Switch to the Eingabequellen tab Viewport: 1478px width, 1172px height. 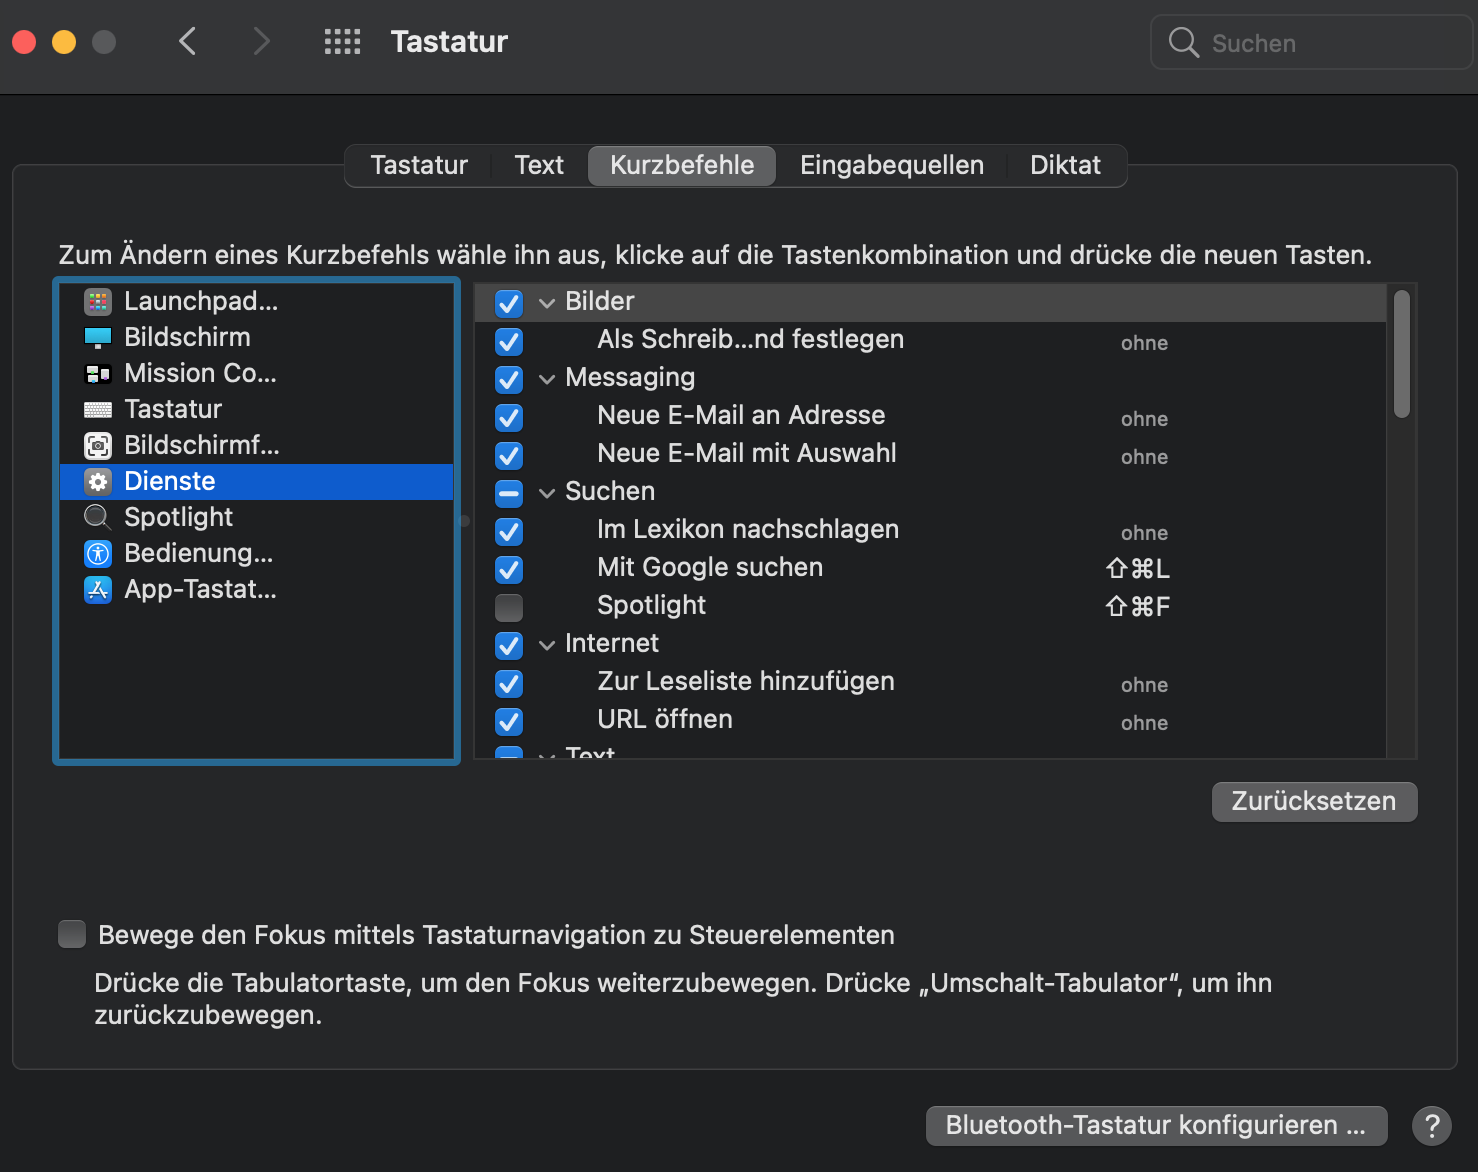(x=891, y=165)
